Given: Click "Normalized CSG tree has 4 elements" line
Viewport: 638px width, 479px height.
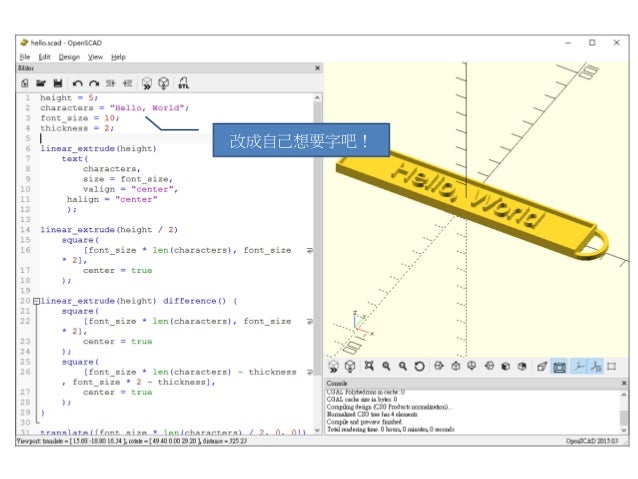Looking at the screenshot, I should pos(372,415).
